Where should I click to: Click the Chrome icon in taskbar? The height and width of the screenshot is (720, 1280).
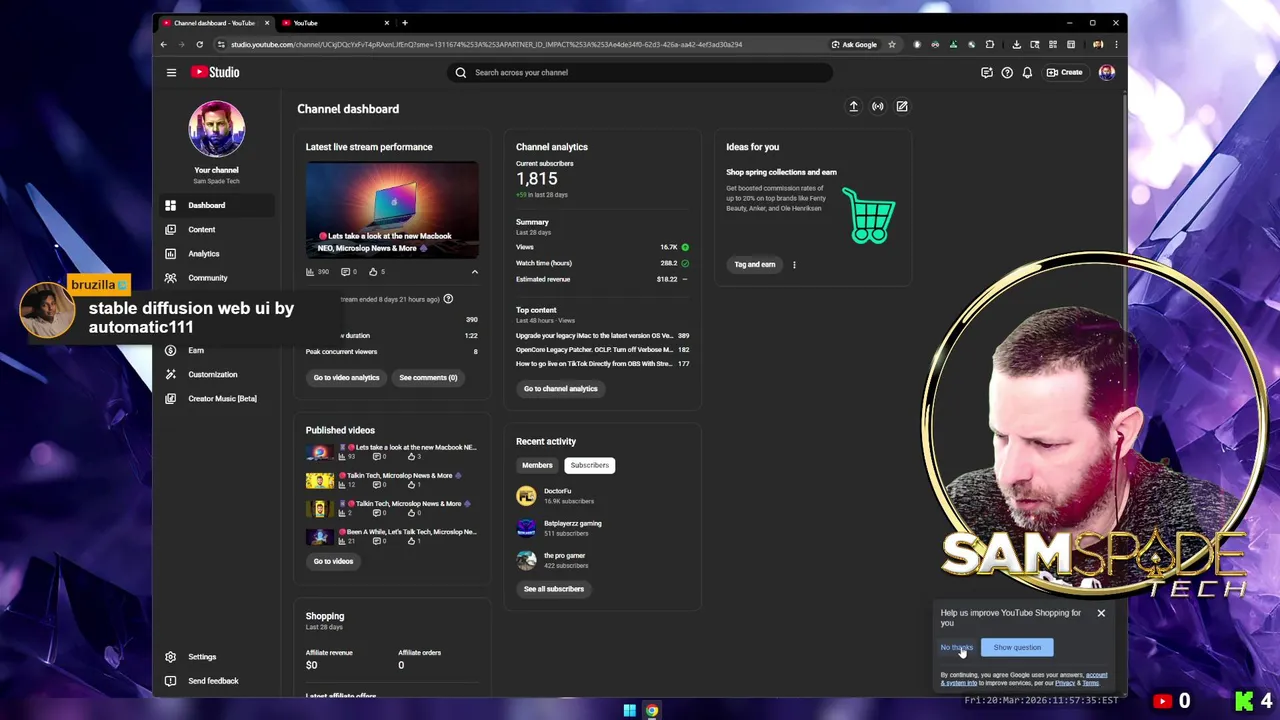click(652, 711)
